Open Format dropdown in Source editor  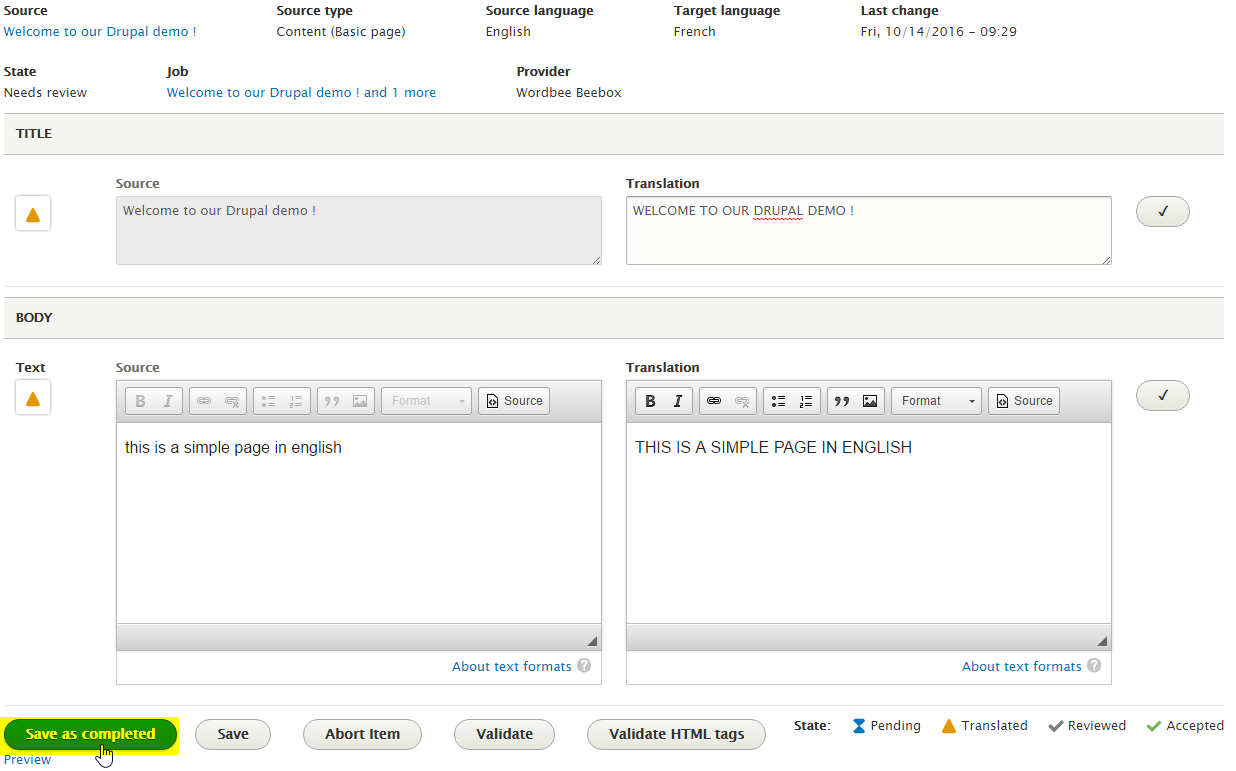pyautogui.click(x=426, y=401)
